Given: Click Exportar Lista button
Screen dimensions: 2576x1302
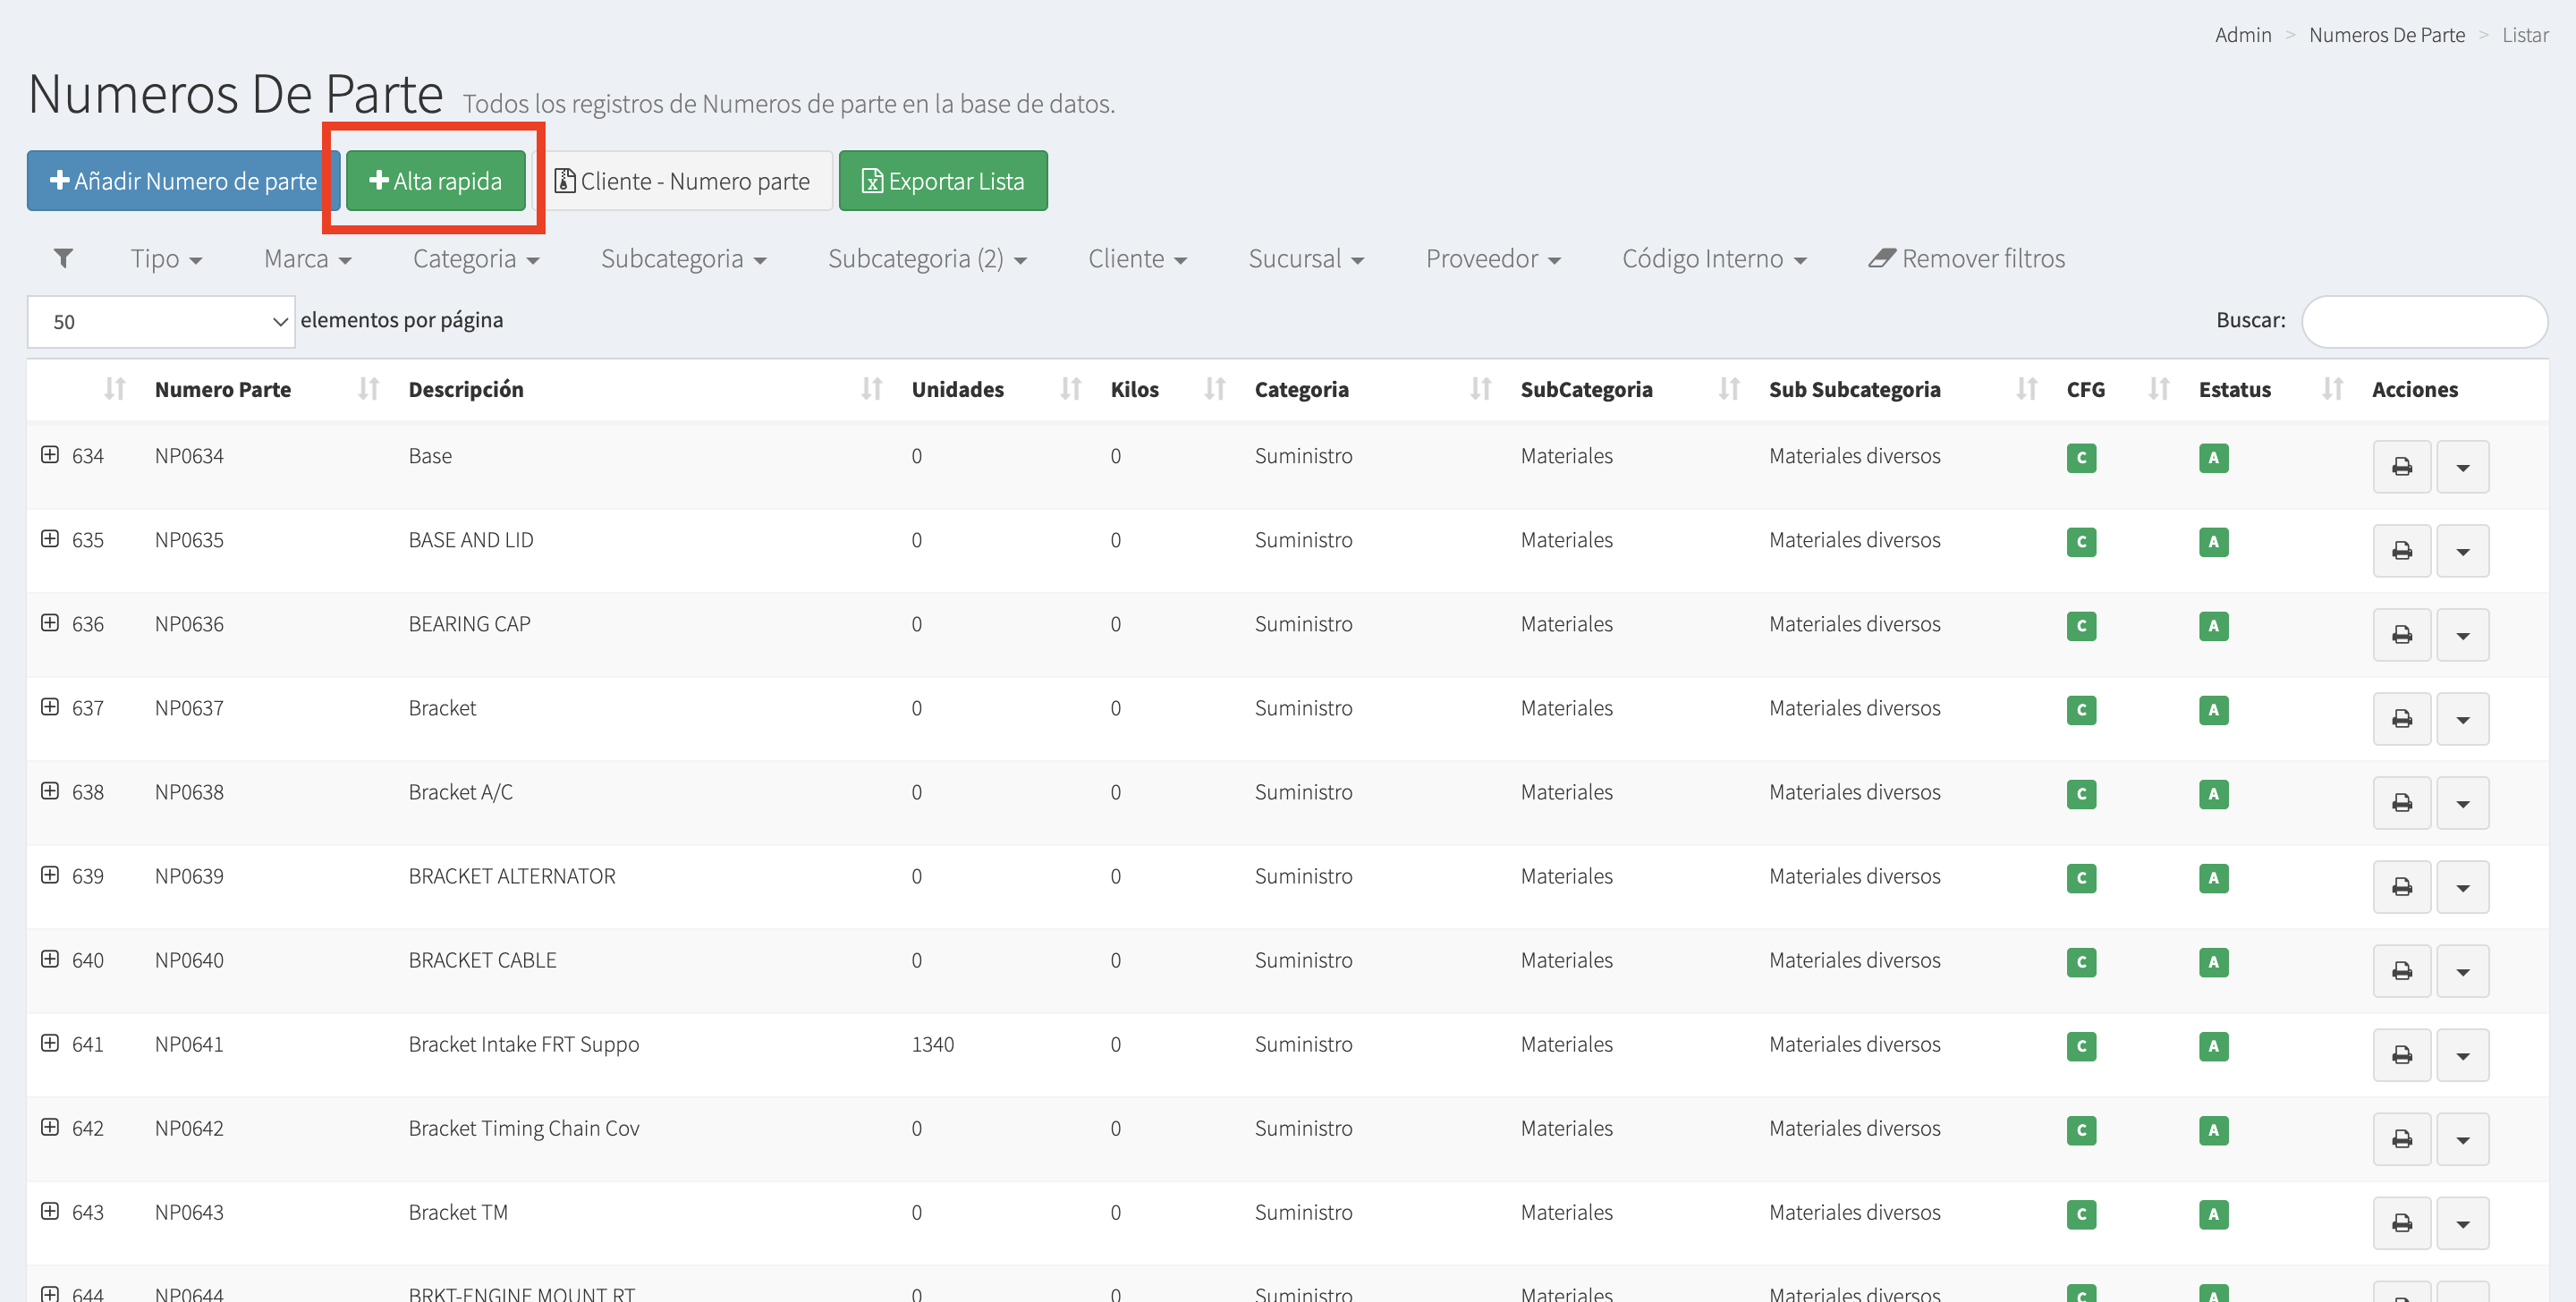Looking at the screenshot, I should tap(942, 181).
